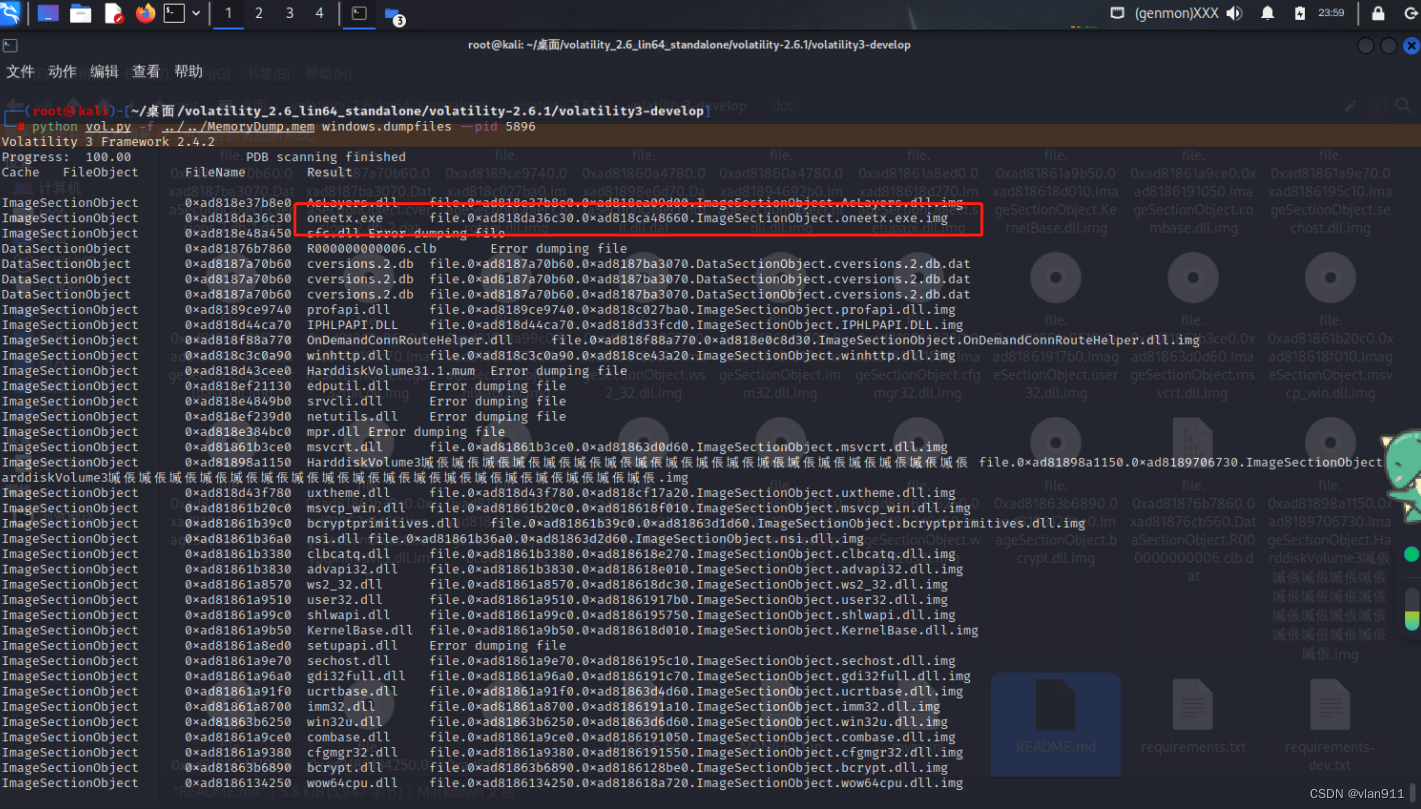Click the vertical gauge under the mascot

pos(1411,609)
